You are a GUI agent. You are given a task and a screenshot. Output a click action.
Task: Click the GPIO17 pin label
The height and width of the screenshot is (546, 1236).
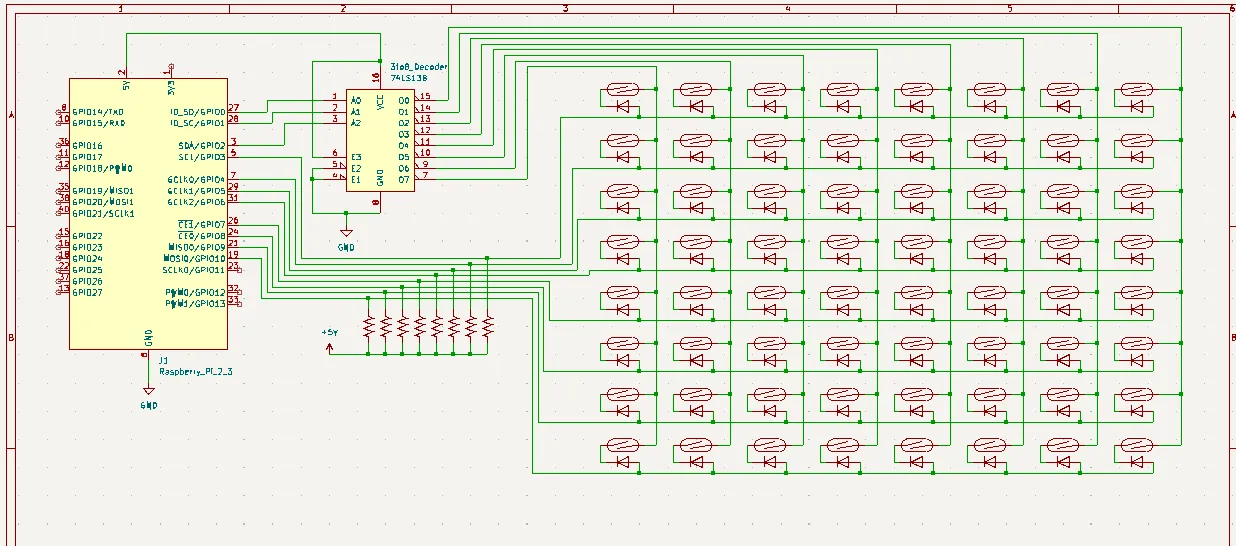pyautogui.click(x=87, y=157)
